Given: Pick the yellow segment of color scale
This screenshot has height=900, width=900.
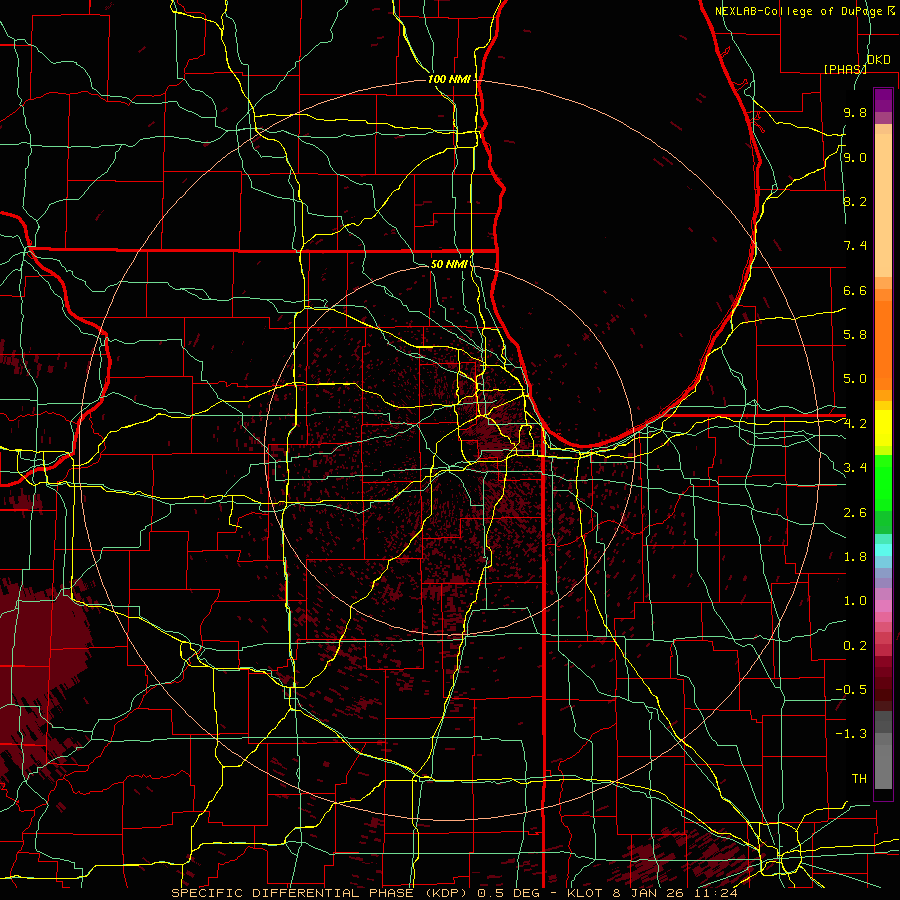Looking at the screenshot, I should click(x=883, y=428).
